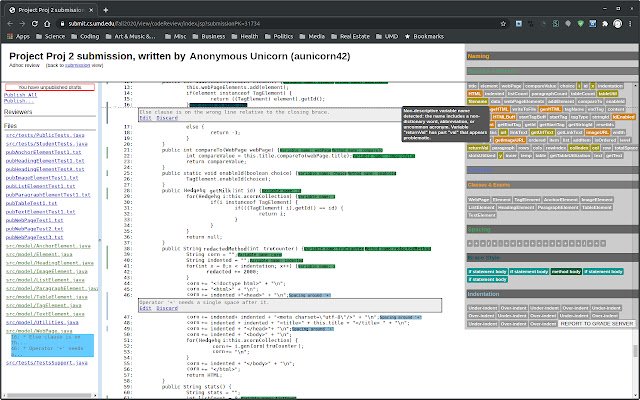Click the Publish All link

[x=20, y=95]
